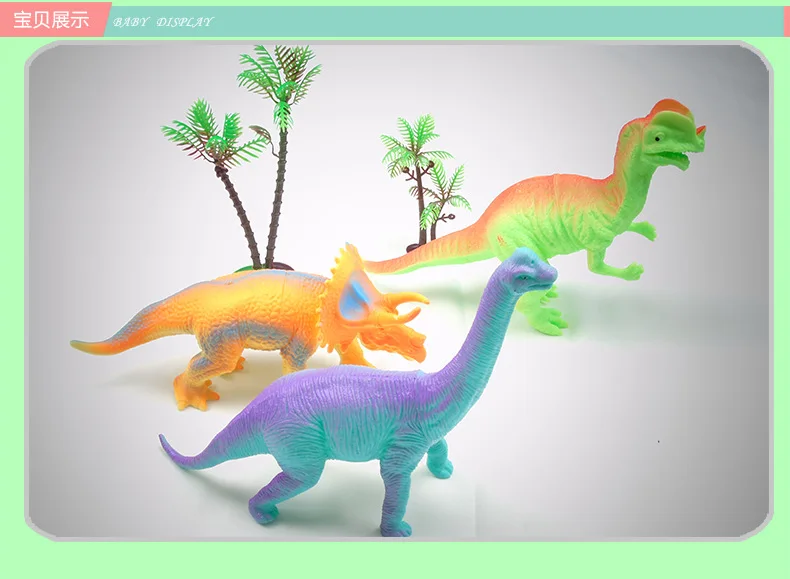Click the BABY DISPLAY banner text
The image size is (790, 579).
pos(163,22)
